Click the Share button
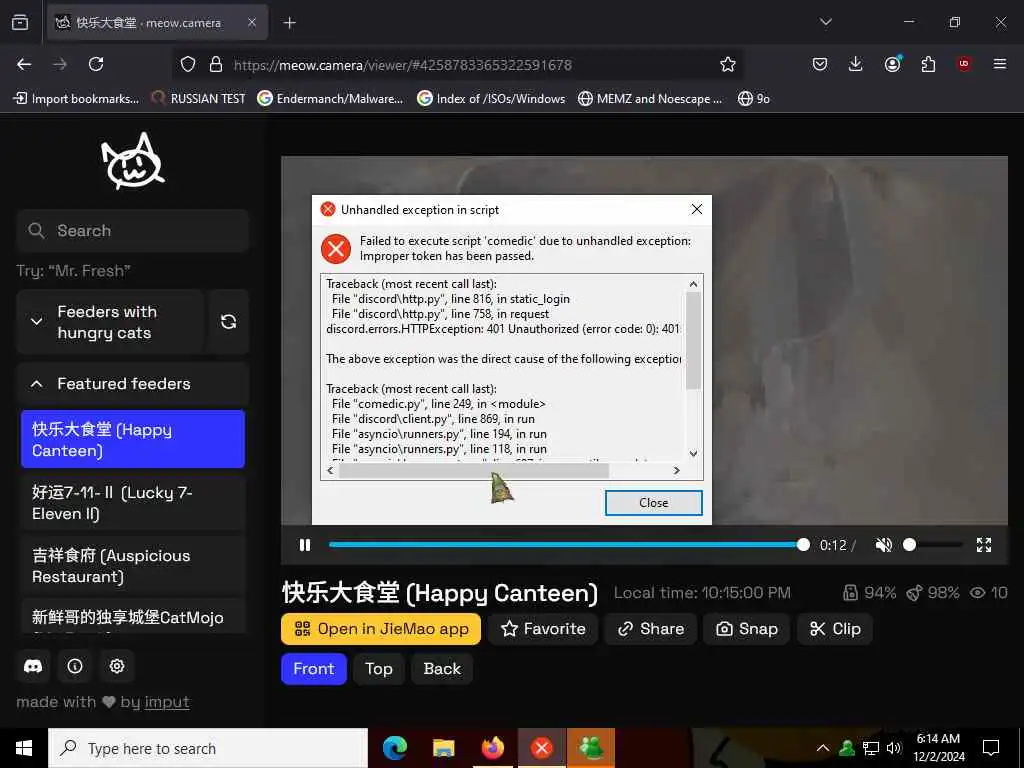This screenshot has width=1024, height=768. [x=650, y=629]
